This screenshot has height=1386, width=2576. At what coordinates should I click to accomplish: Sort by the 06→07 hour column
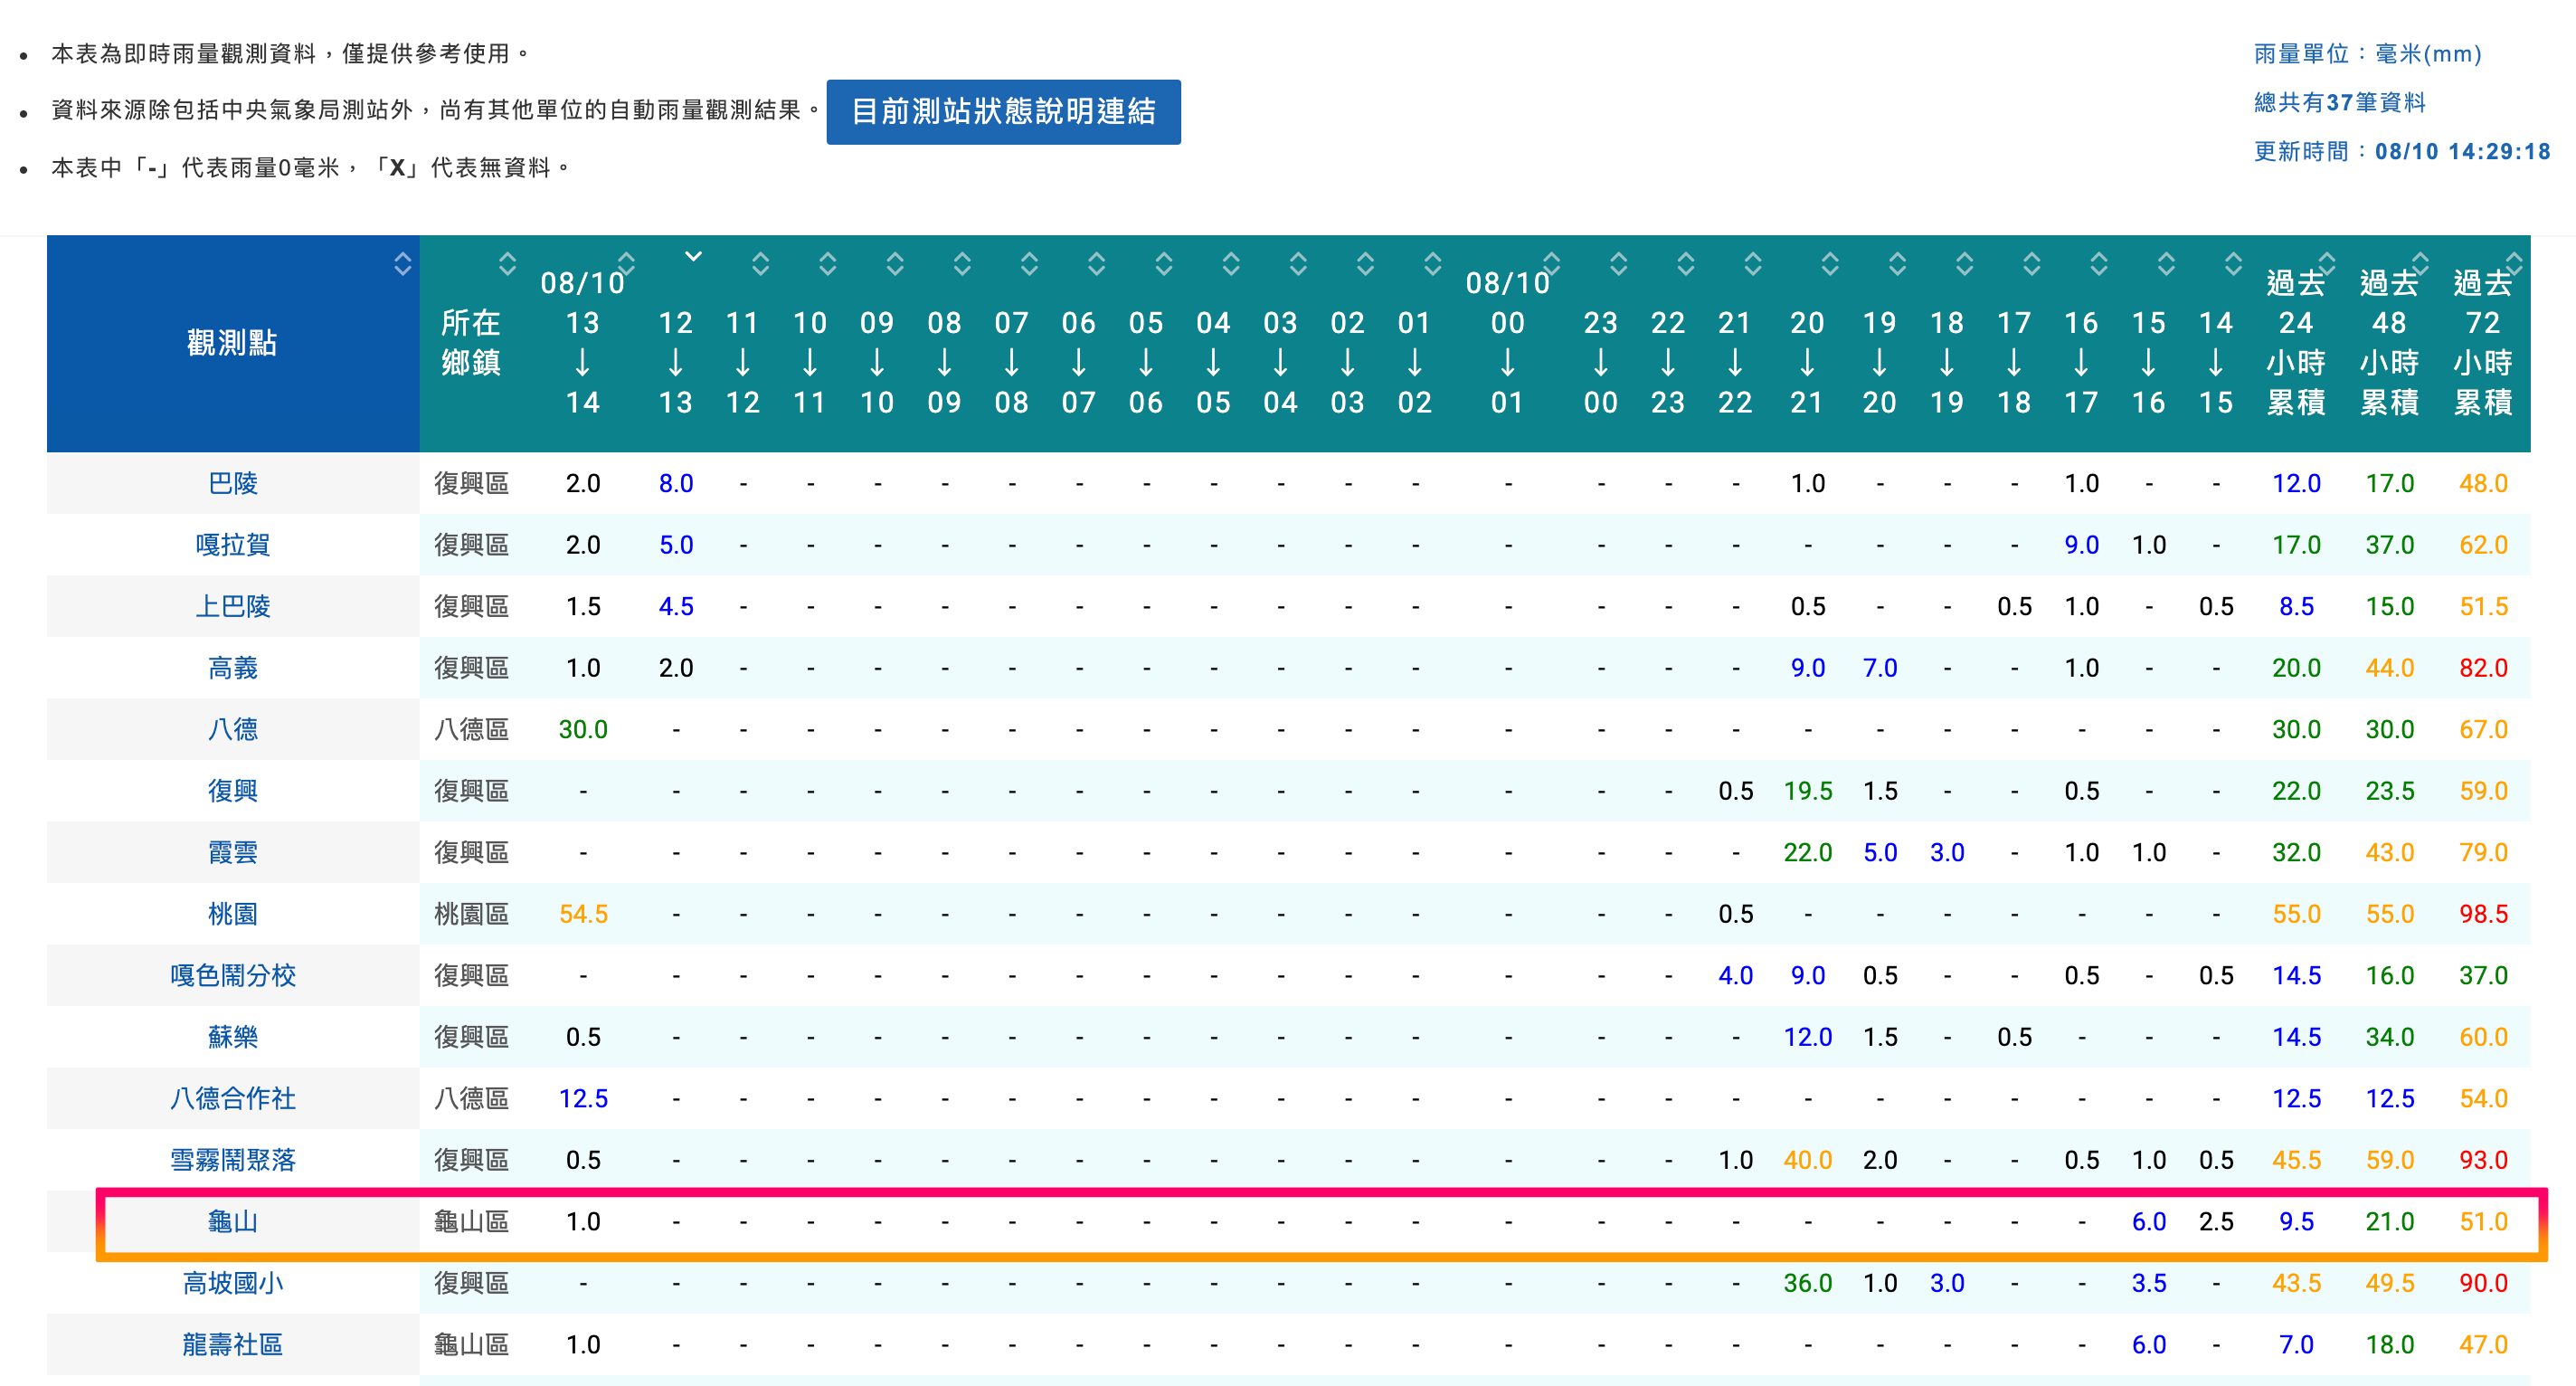tap(1096, 264)
